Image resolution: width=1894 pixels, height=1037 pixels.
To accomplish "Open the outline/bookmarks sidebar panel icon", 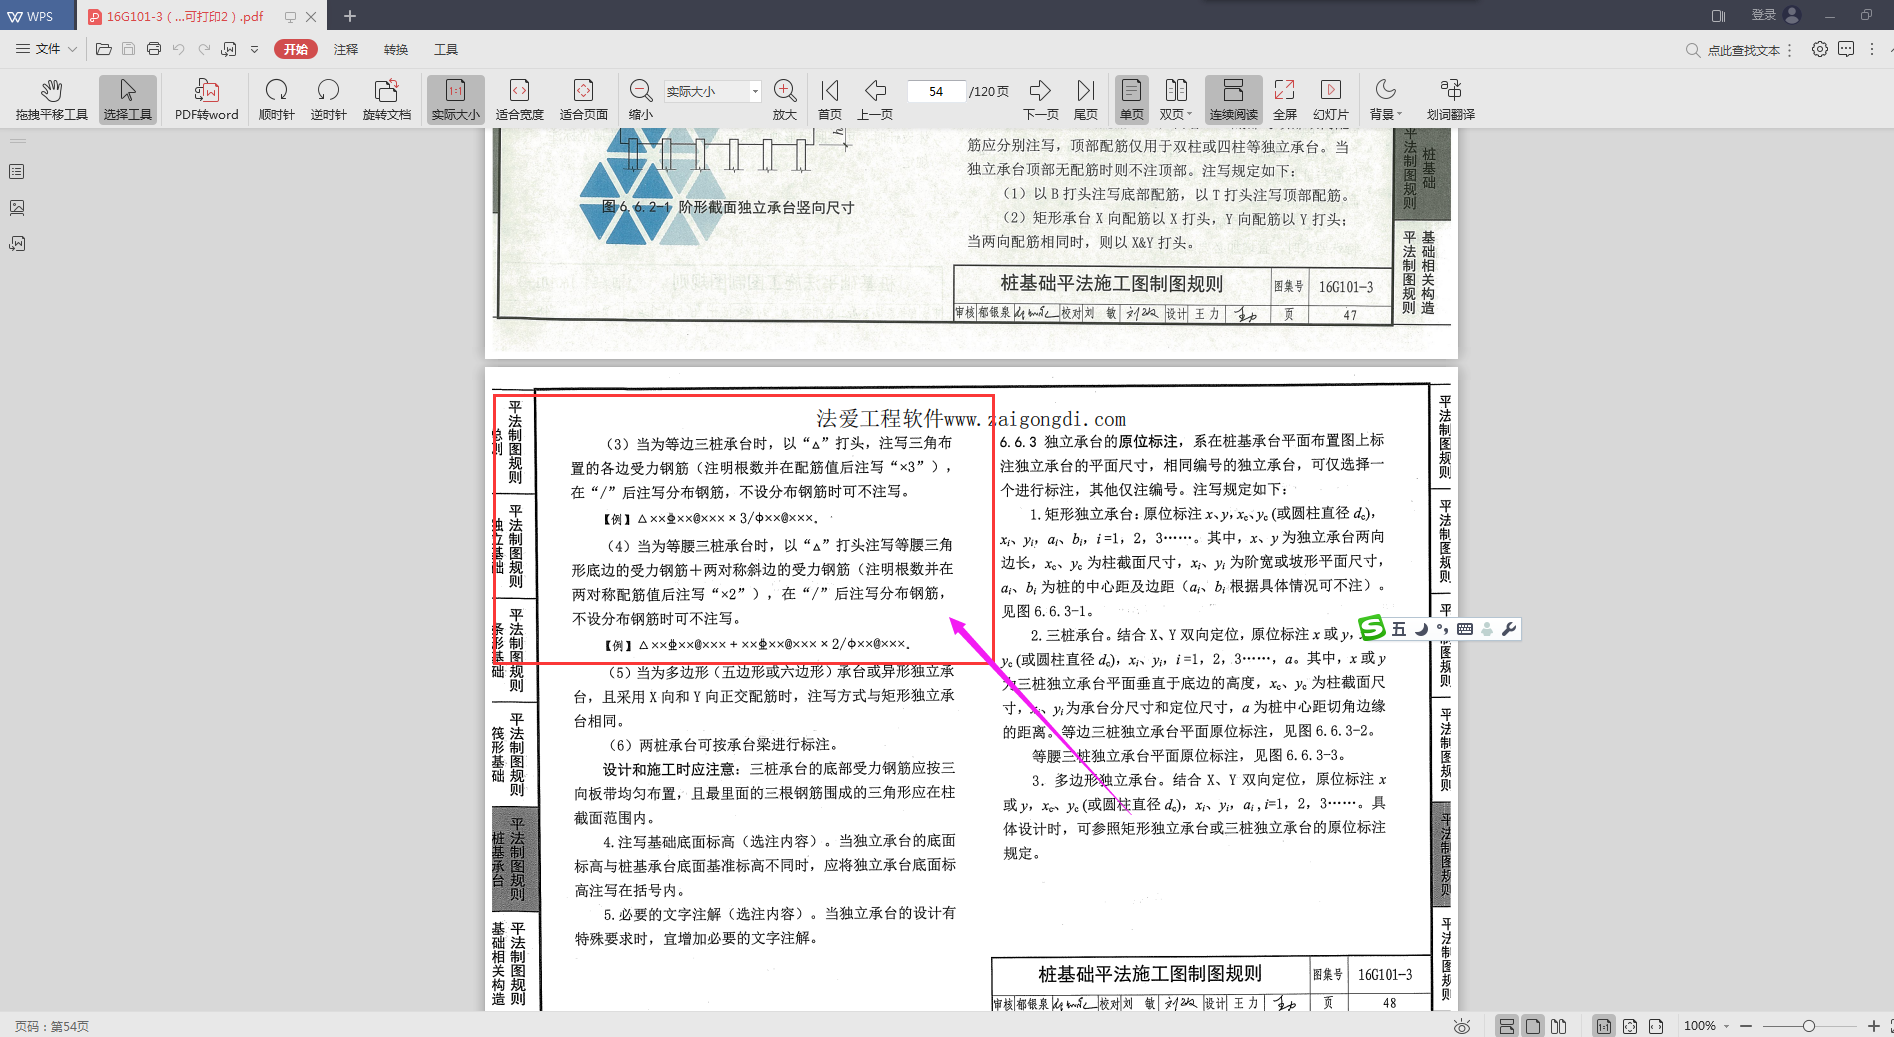I will tap(17, 172).
